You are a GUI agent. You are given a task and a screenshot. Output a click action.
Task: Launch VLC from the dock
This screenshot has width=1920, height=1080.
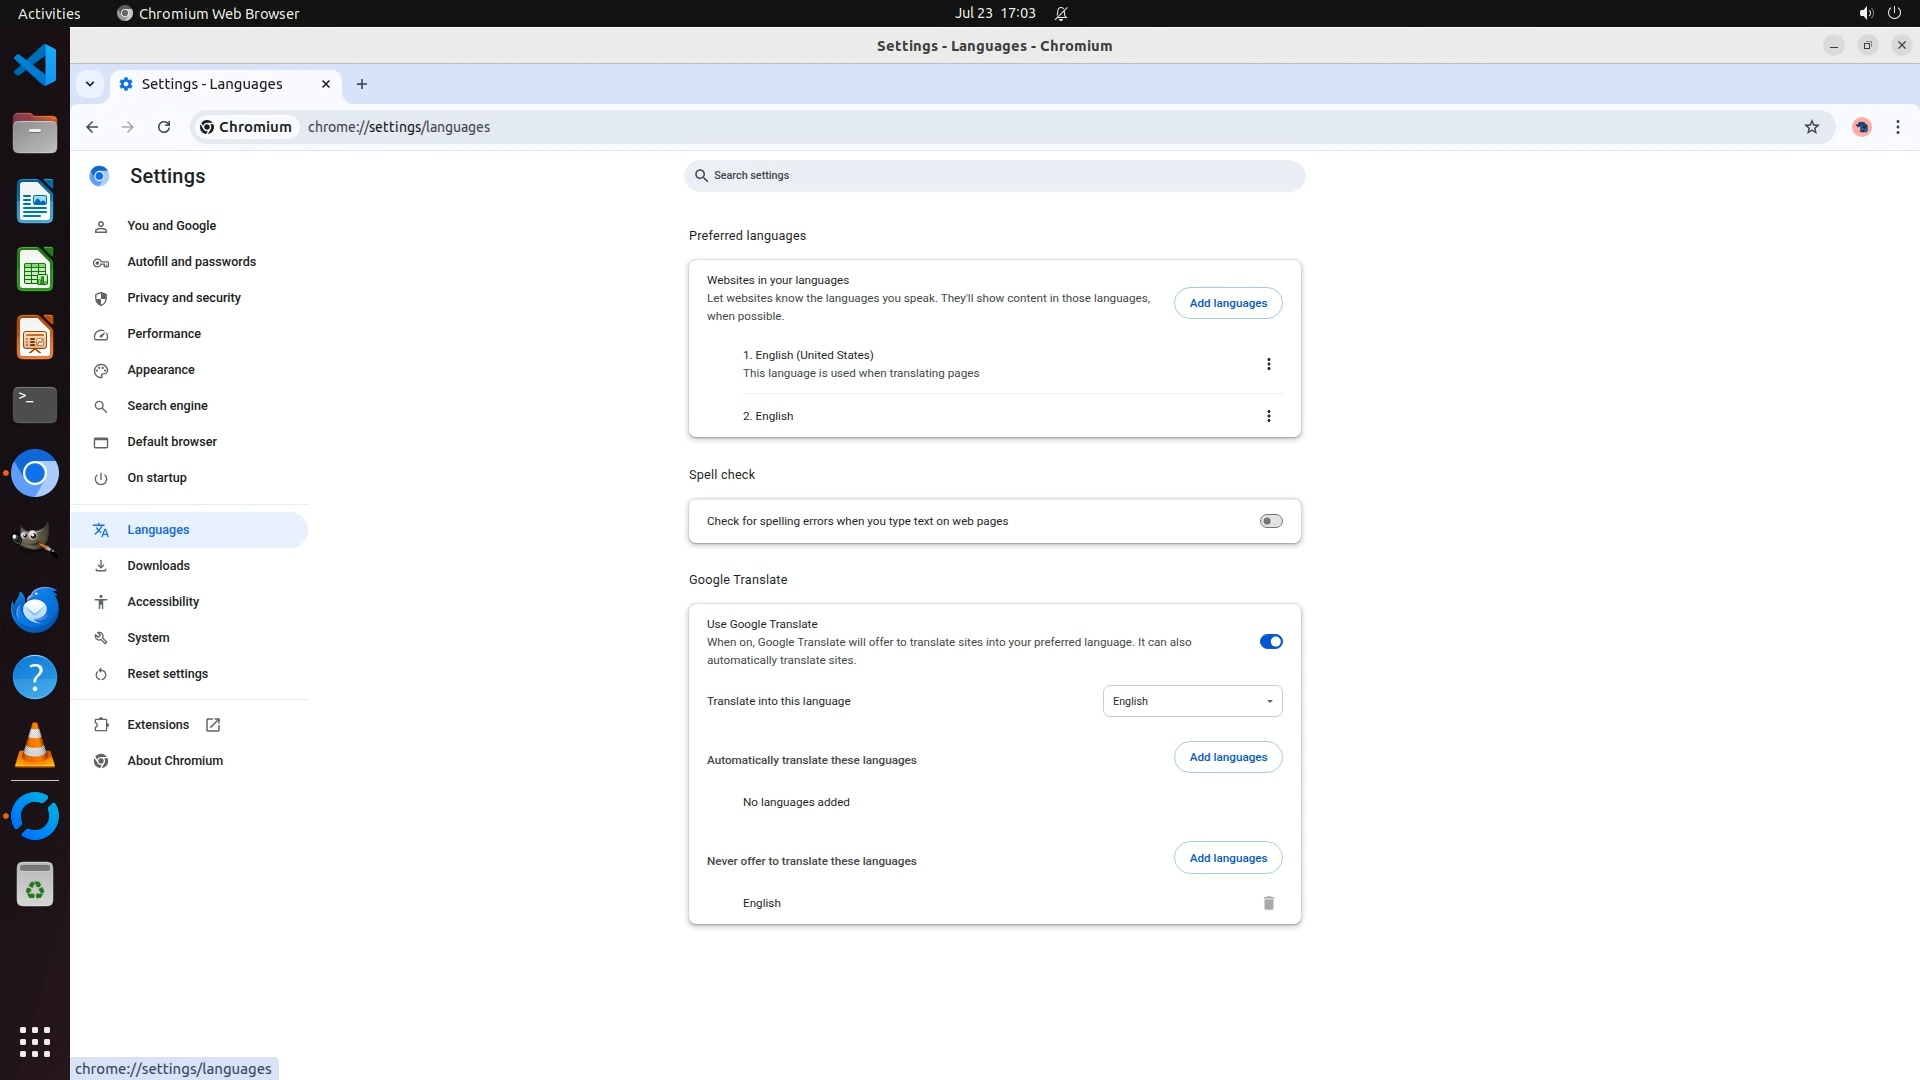point(35,745)
